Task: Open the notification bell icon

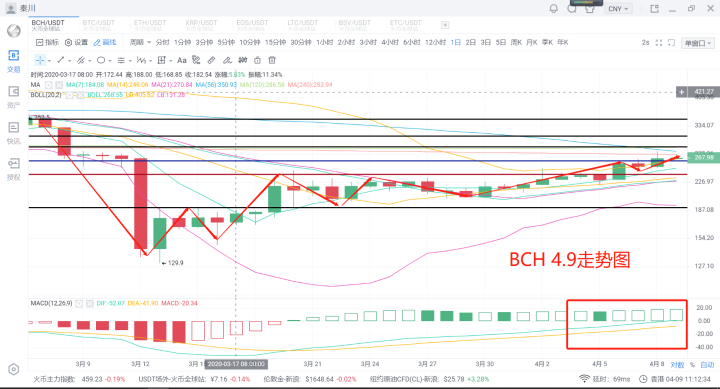Action: click(554, 8)
